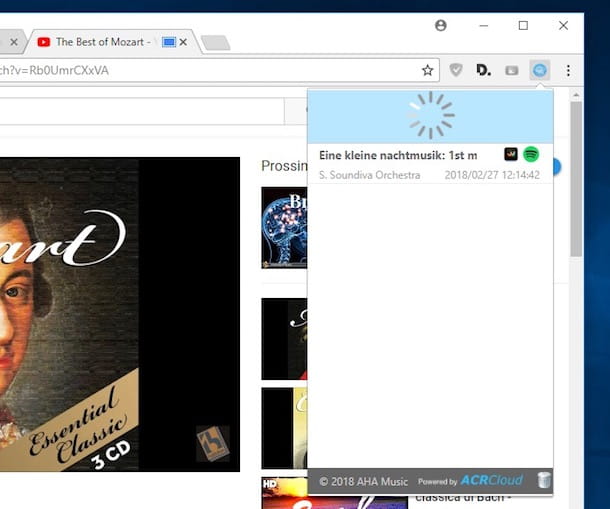Minimize the Chrome window
The image size is (610, 509).
click(484, 26)
